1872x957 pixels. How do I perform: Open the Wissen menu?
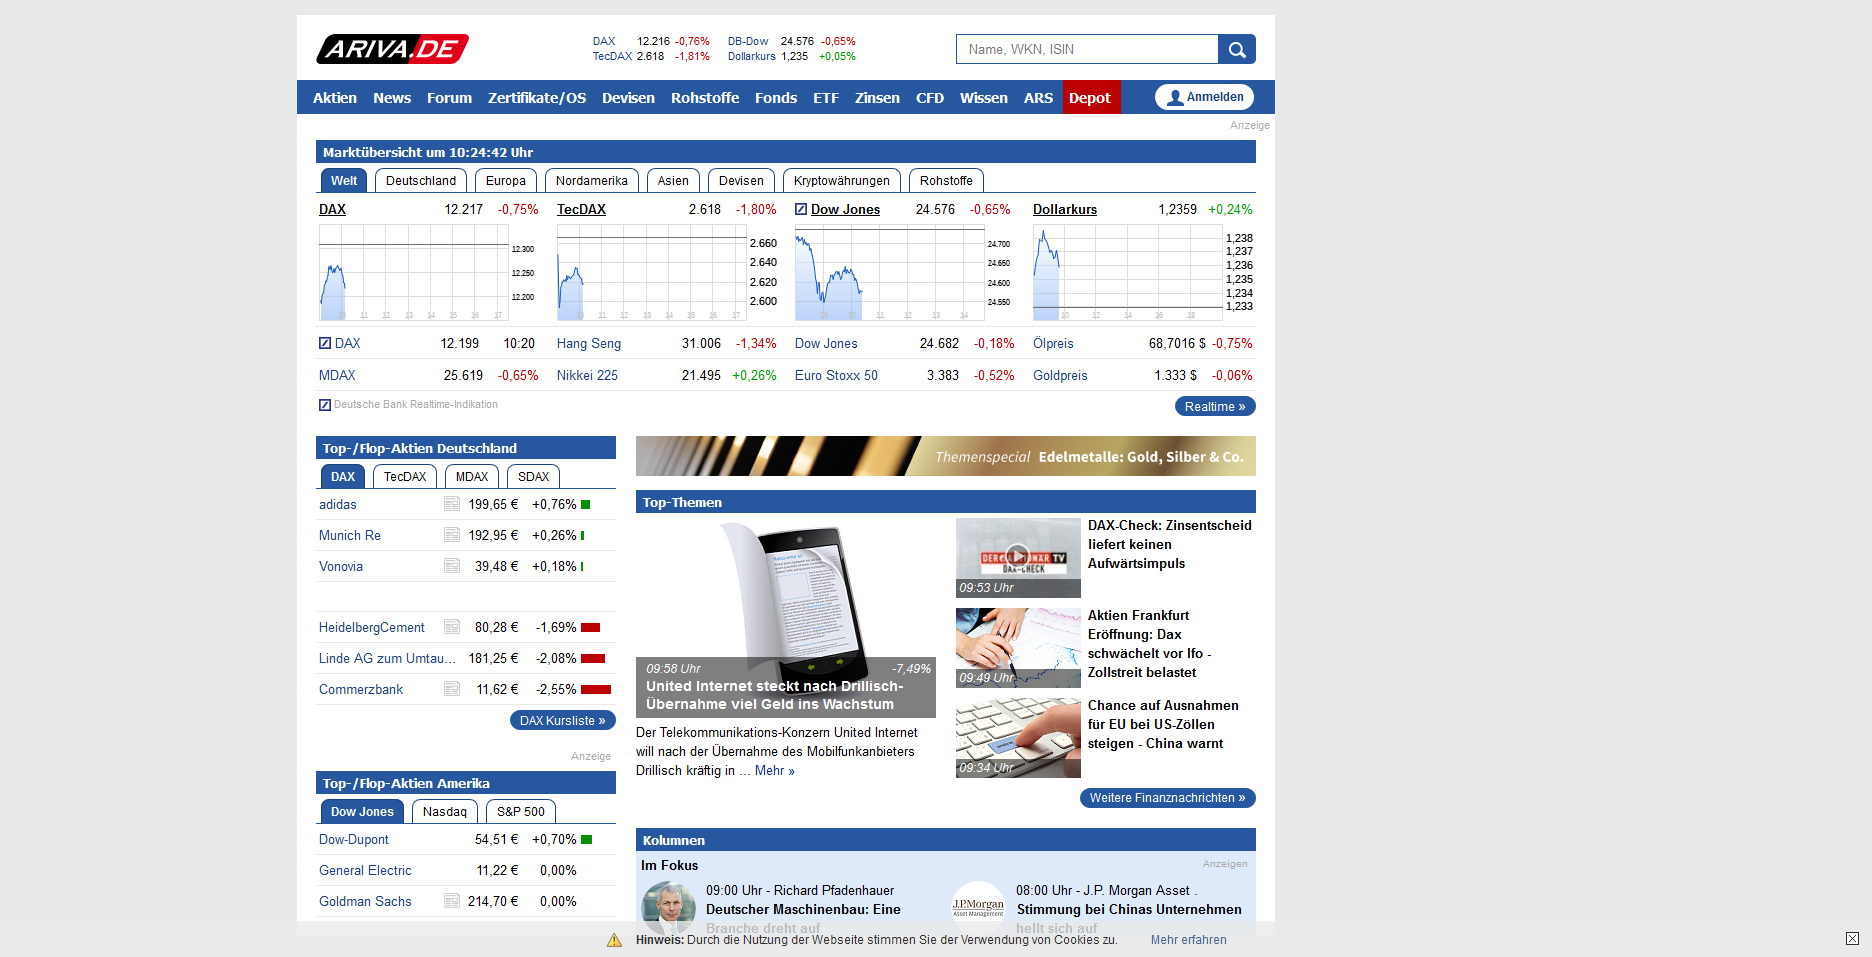click(984, 97)
